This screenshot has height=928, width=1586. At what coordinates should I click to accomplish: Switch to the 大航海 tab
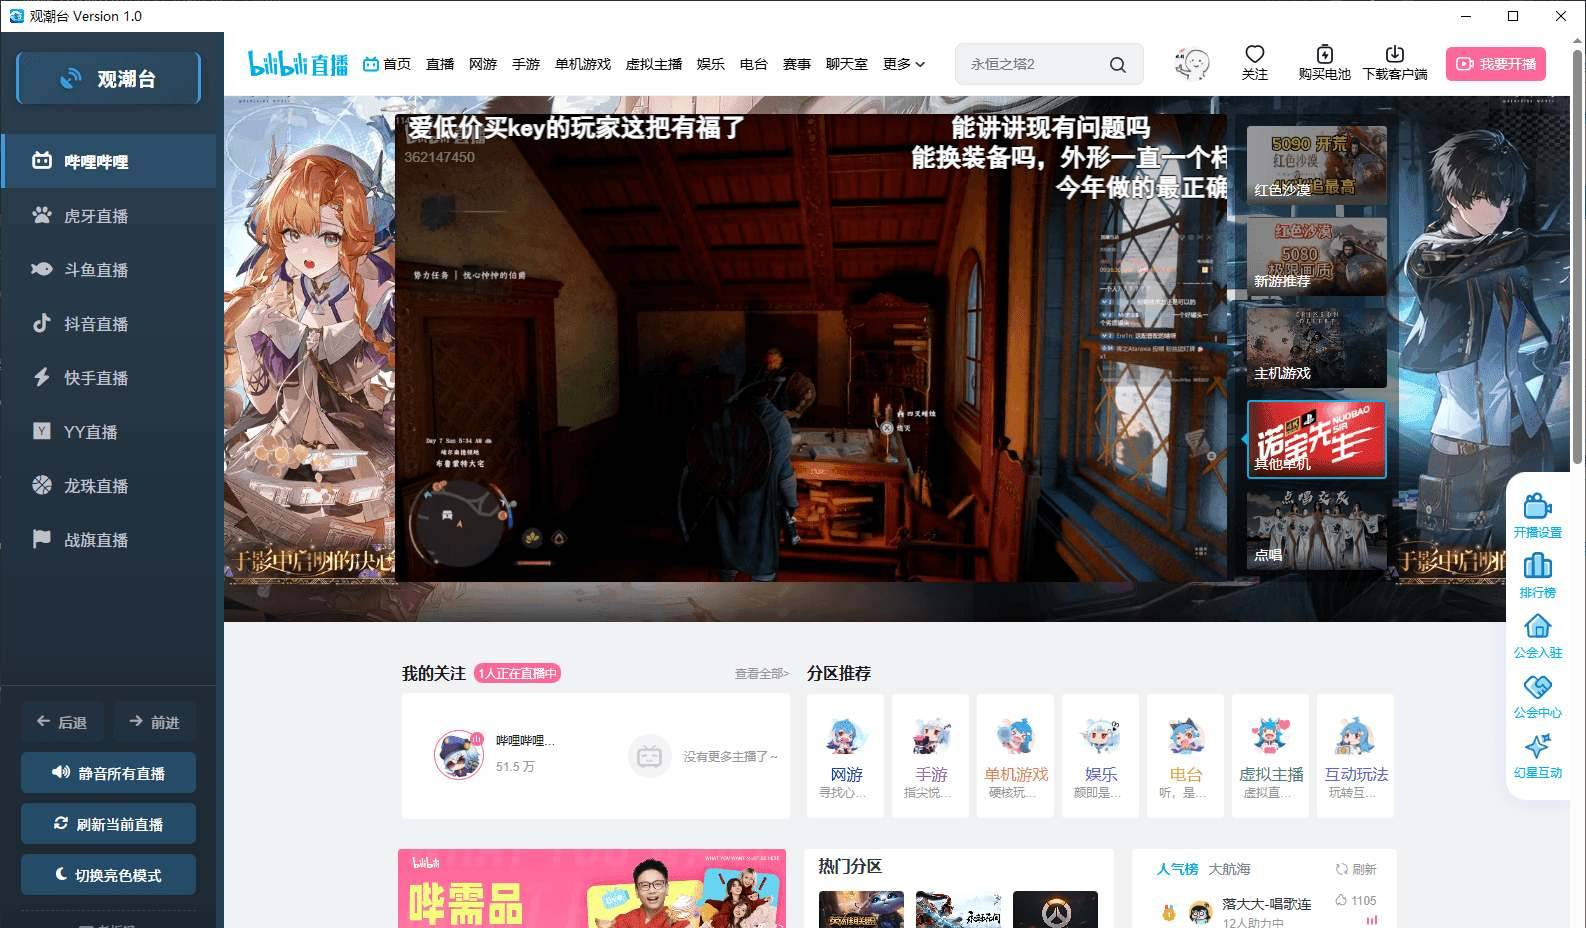pyautogui.click(x=1229, y=869)
